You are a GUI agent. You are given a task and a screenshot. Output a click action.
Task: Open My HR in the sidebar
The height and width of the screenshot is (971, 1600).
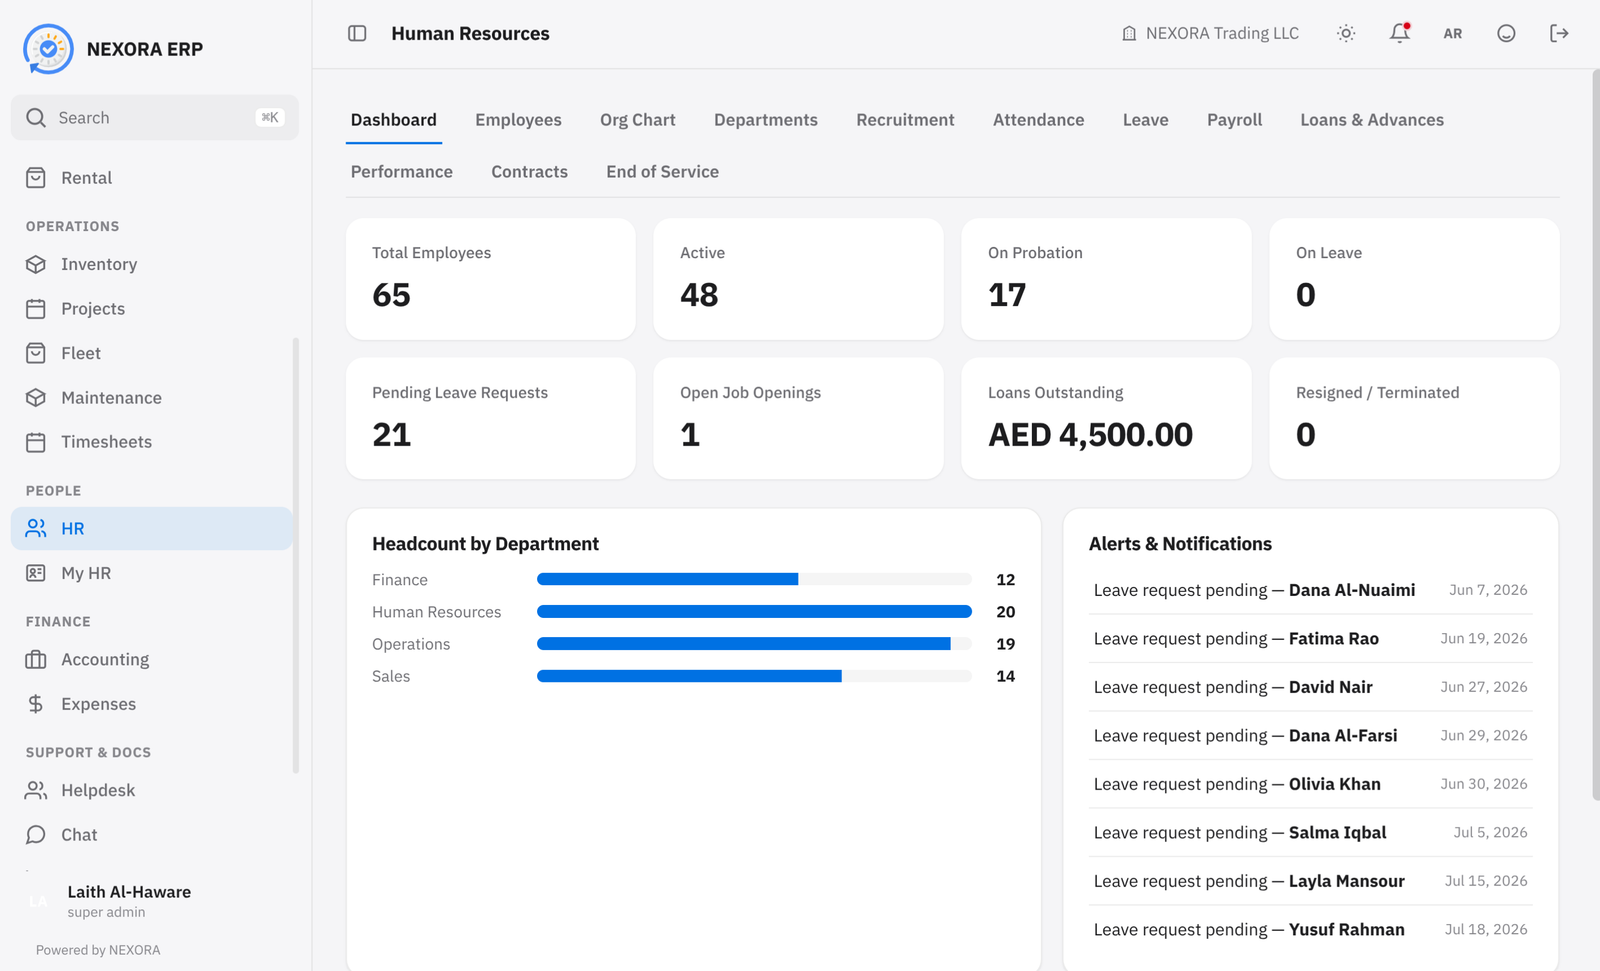coord(152,573)
